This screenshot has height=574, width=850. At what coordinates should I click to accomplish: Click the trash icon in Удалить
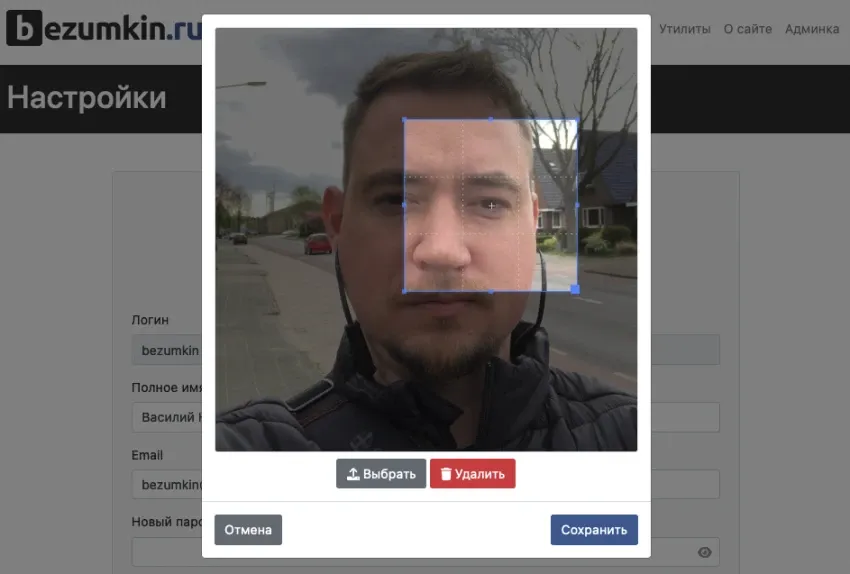[446, 474]
